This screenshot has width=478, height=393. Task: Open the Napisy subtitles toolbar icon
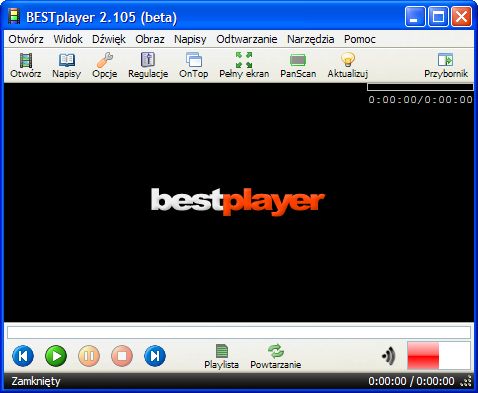click(67, 65)
